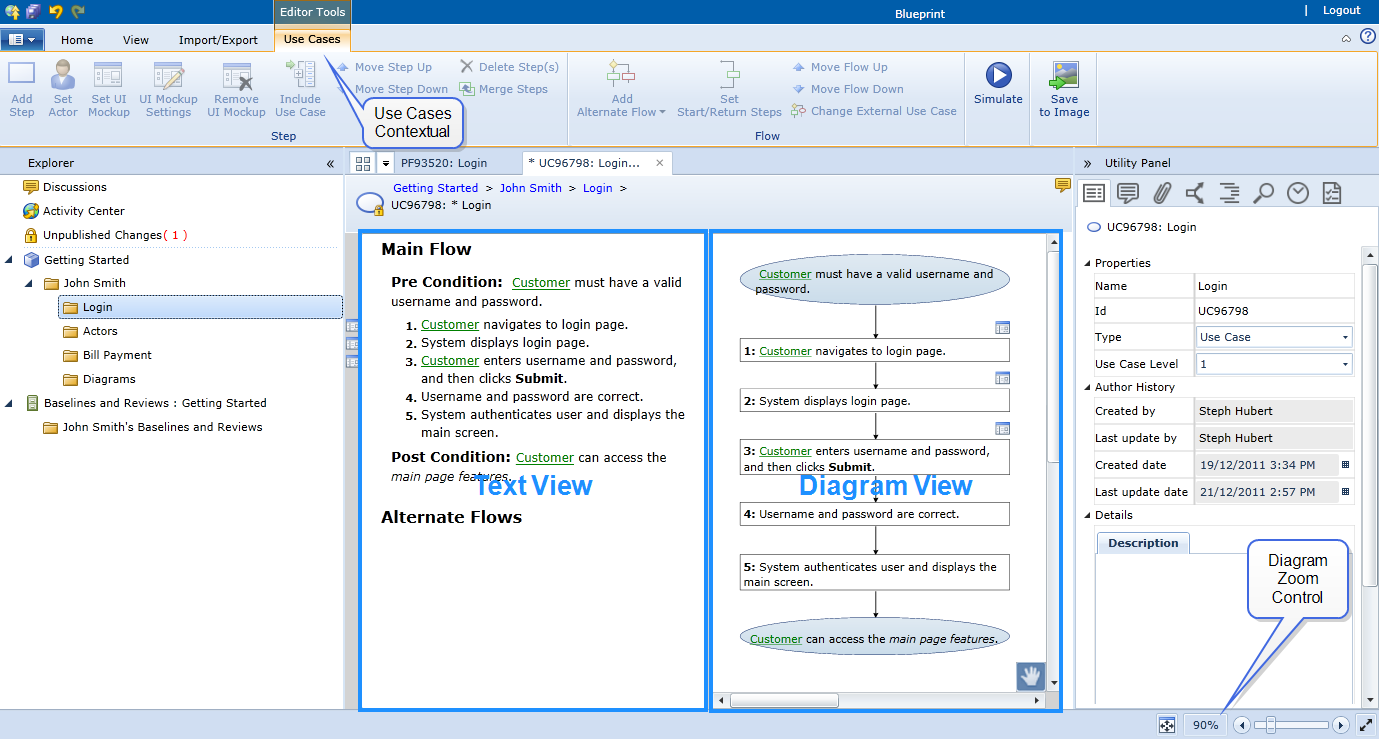The image size is (1379, 739).
Task: Open Unpublished Changes in Explorer
Action: [105, 235]
